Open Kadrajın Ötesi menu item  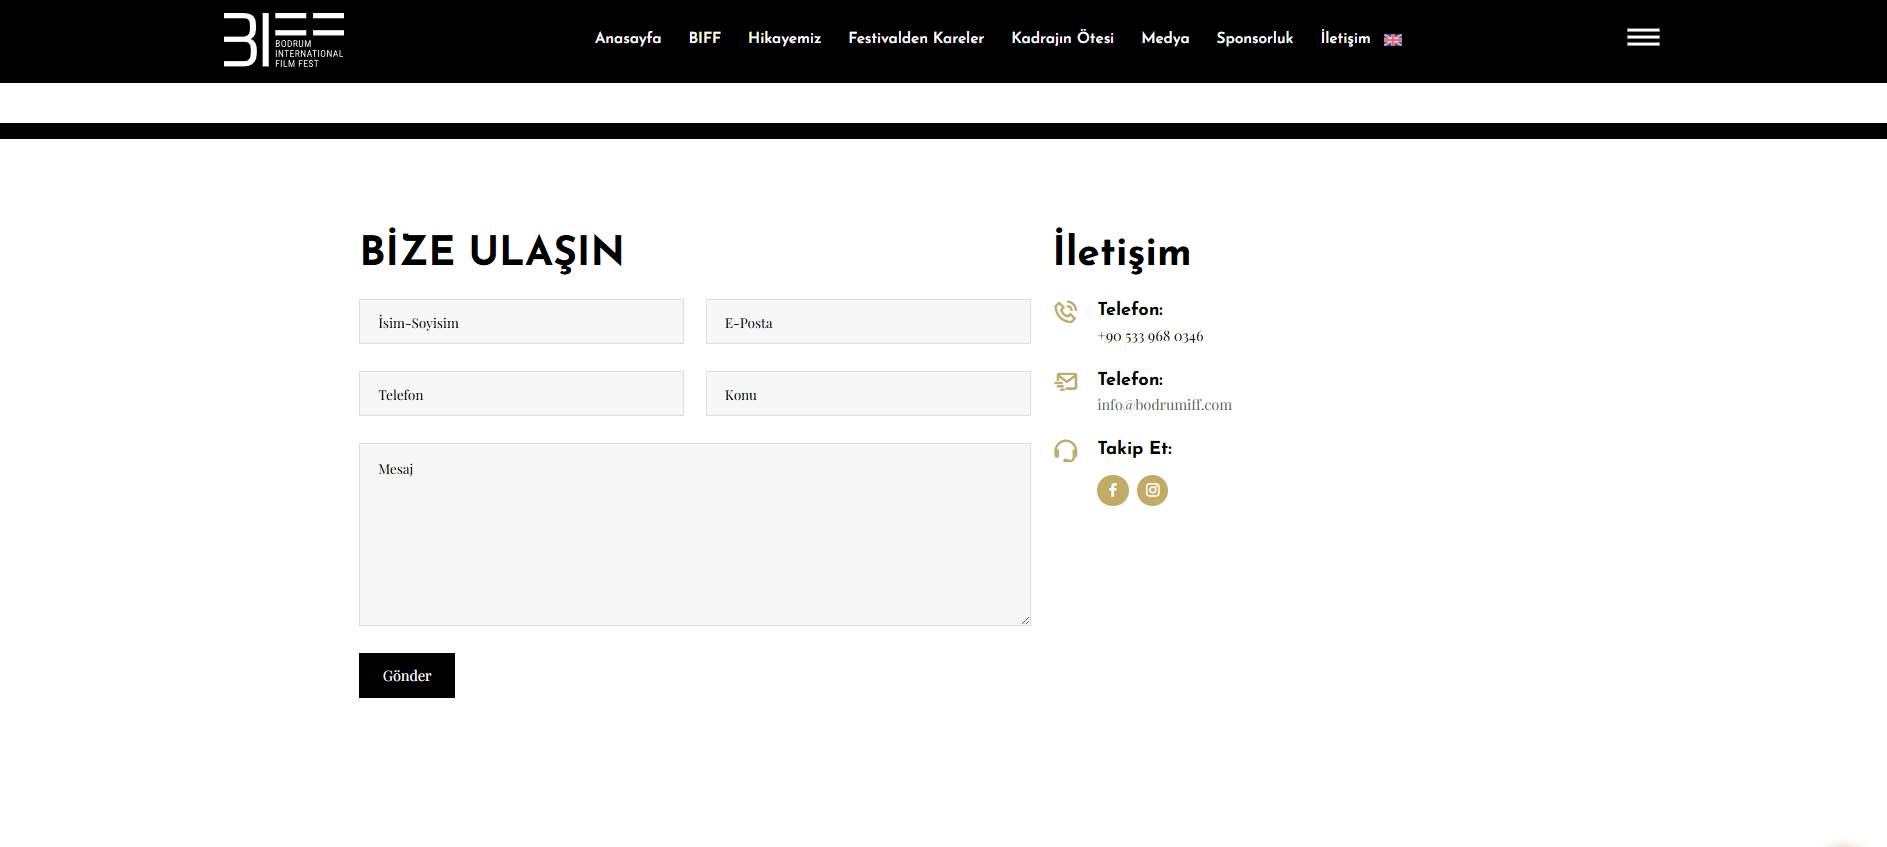[1062, 38]
